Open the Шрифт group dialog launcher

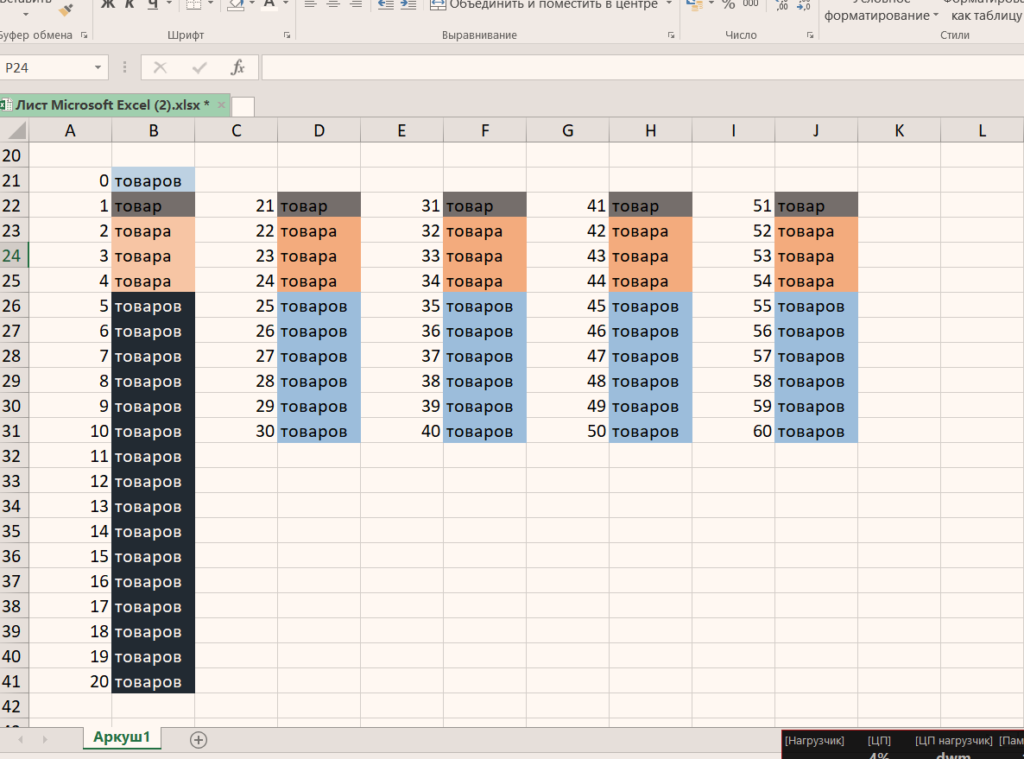(x=287, y=35)
